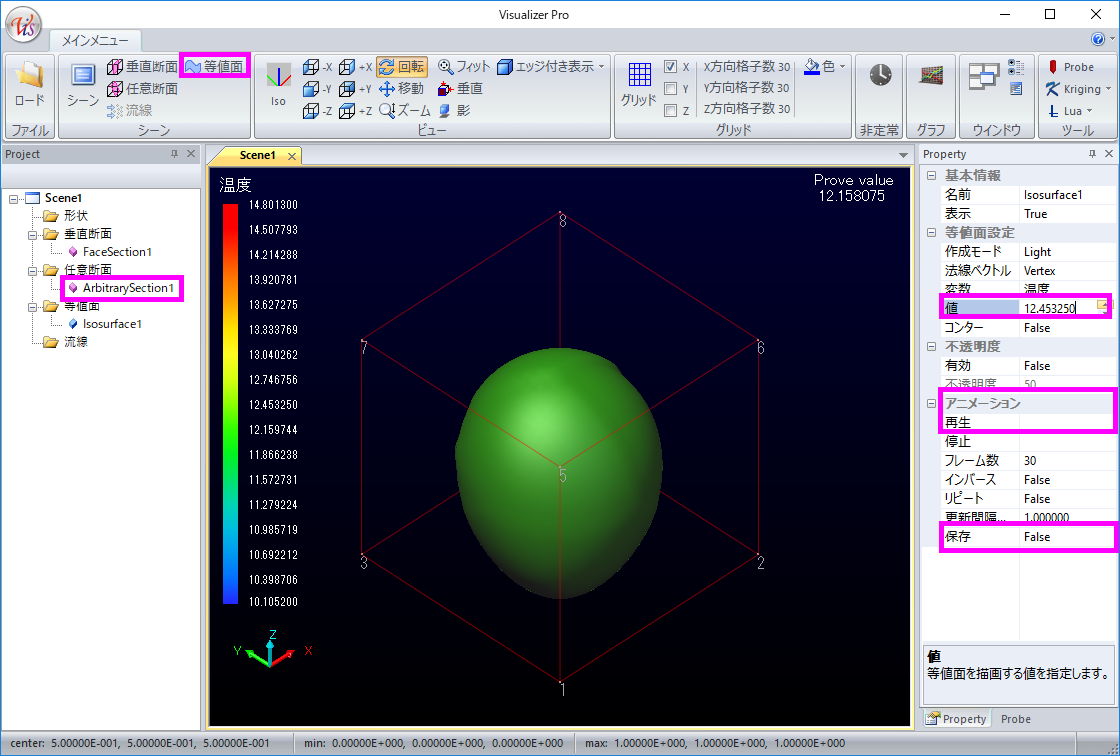Open the 非定常 clock icon
Image resolution: width=1120 pixels, height=756 pixels.
[x=880, y=76]
